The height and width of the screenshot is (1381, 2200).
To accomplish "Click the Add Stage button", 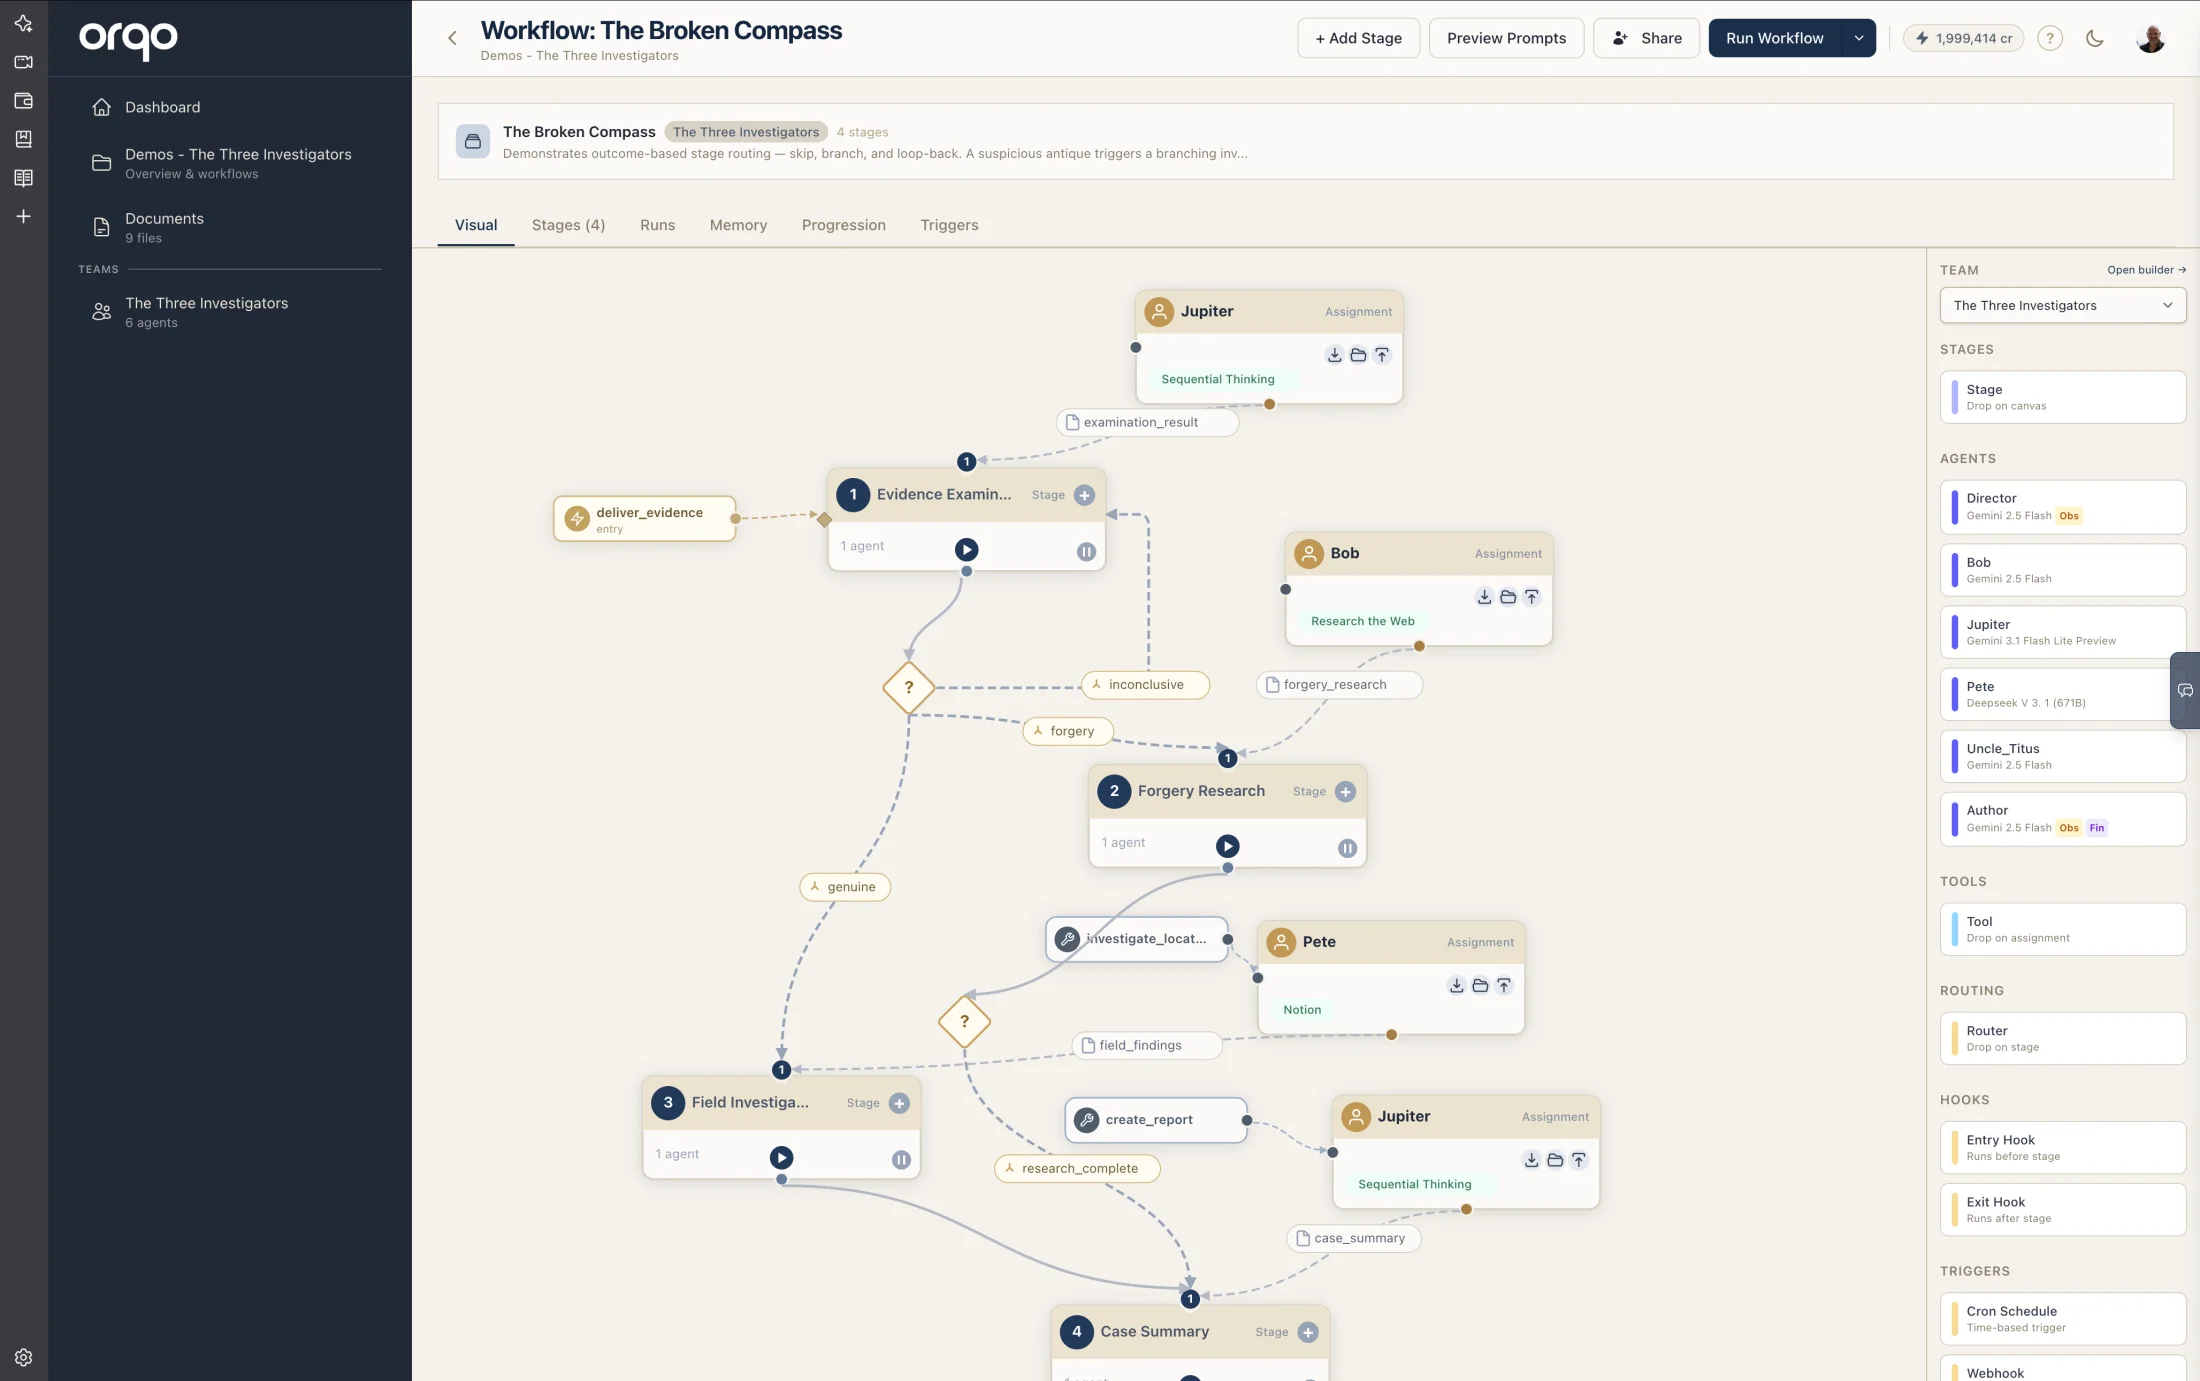I will [1358, 38].
